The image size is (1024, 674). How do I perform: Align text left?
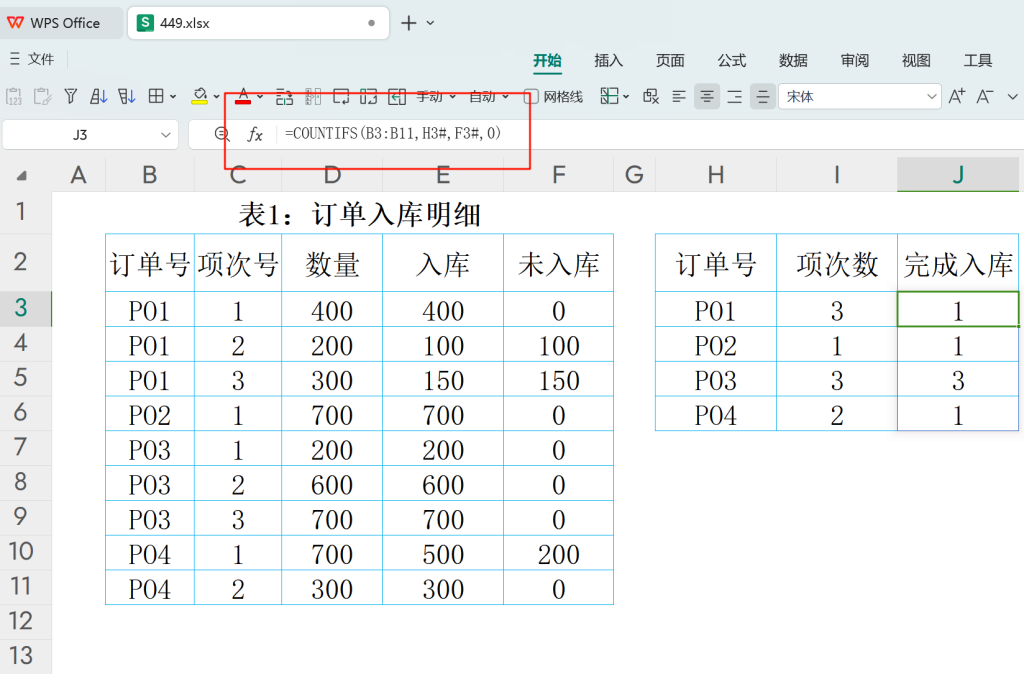click(679, 97)
